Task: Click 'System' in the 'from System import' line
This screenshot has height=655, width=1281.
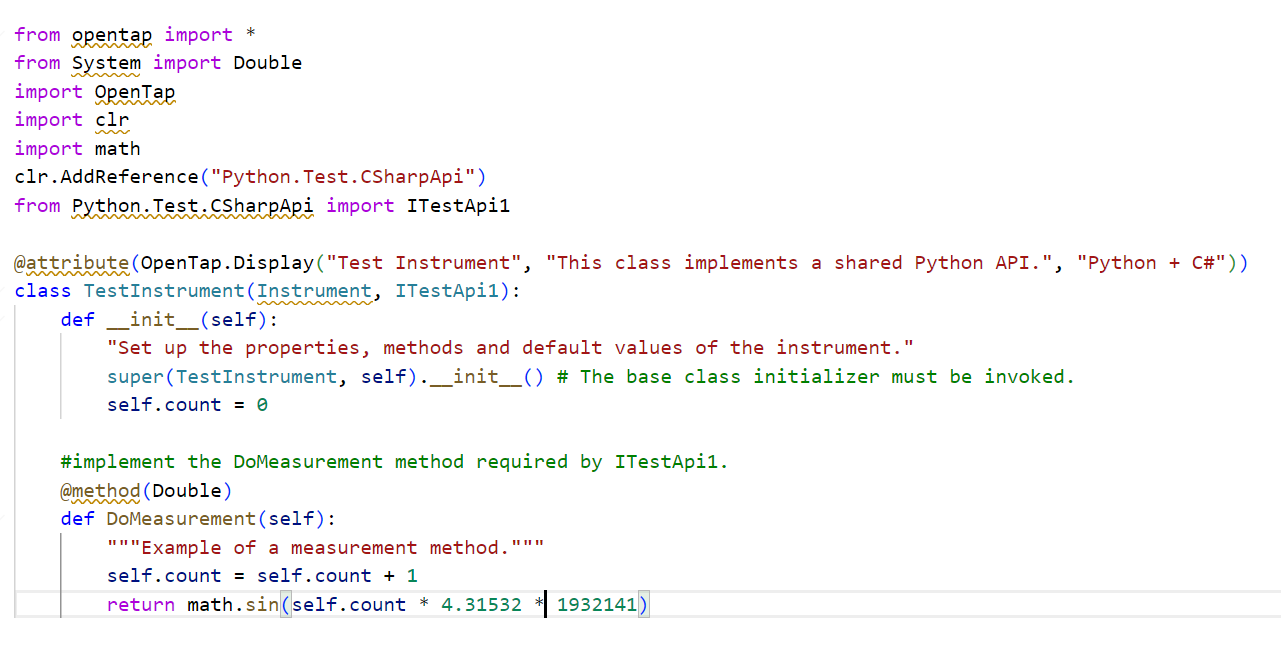Action: pyautogui.click(x=106, y=63)
